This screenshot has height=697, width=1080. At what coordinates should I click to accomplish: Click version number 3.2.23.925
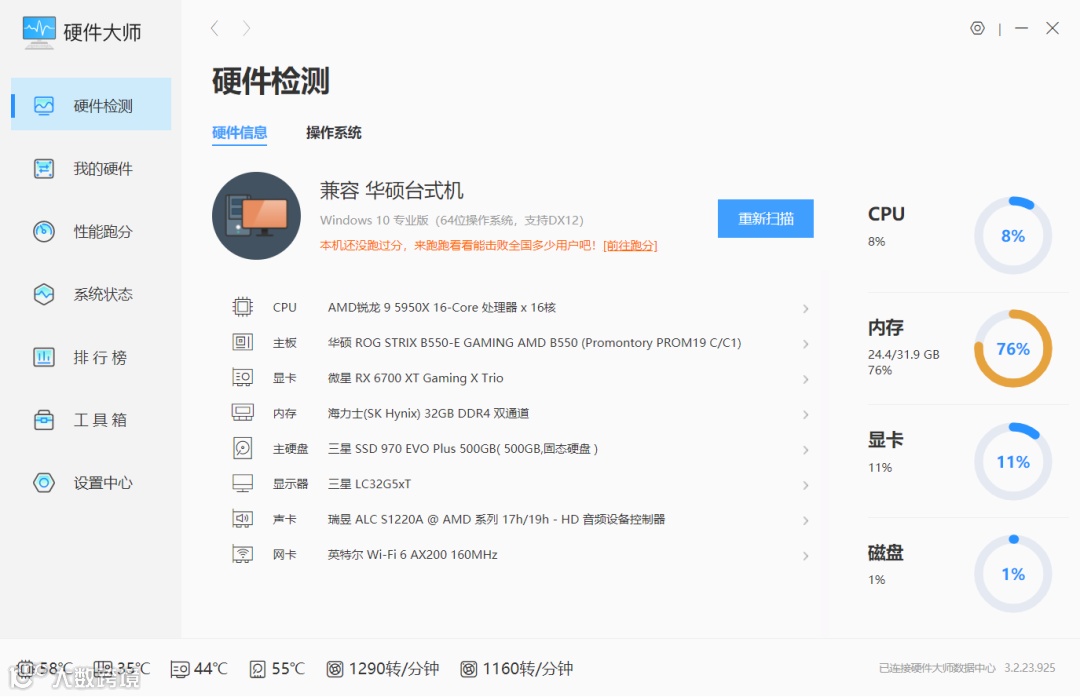coord(1030,668)
